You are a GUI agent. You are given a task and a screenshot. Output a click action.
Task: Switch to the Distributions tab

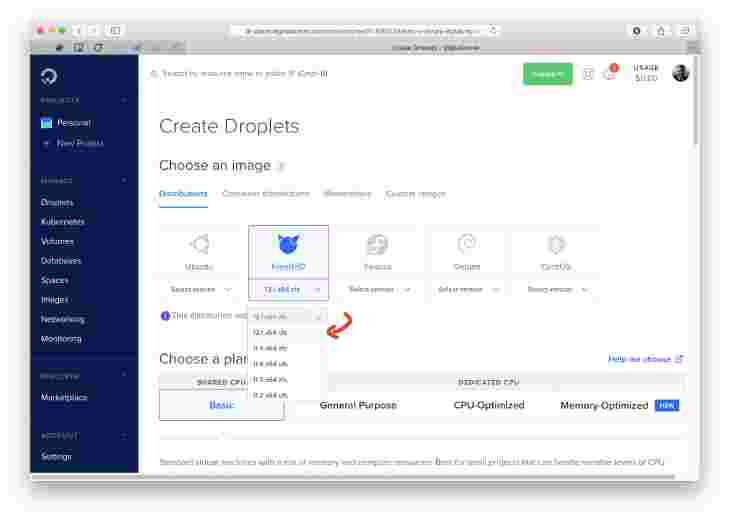point(183,194)
